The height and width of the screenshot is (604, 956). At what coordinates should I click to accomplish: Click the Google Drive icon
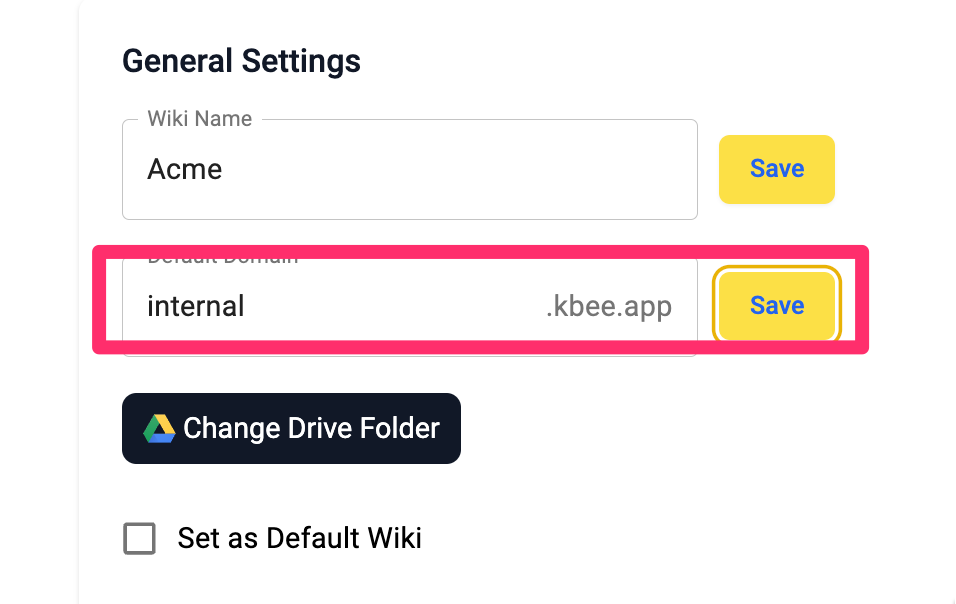[159, 428]
